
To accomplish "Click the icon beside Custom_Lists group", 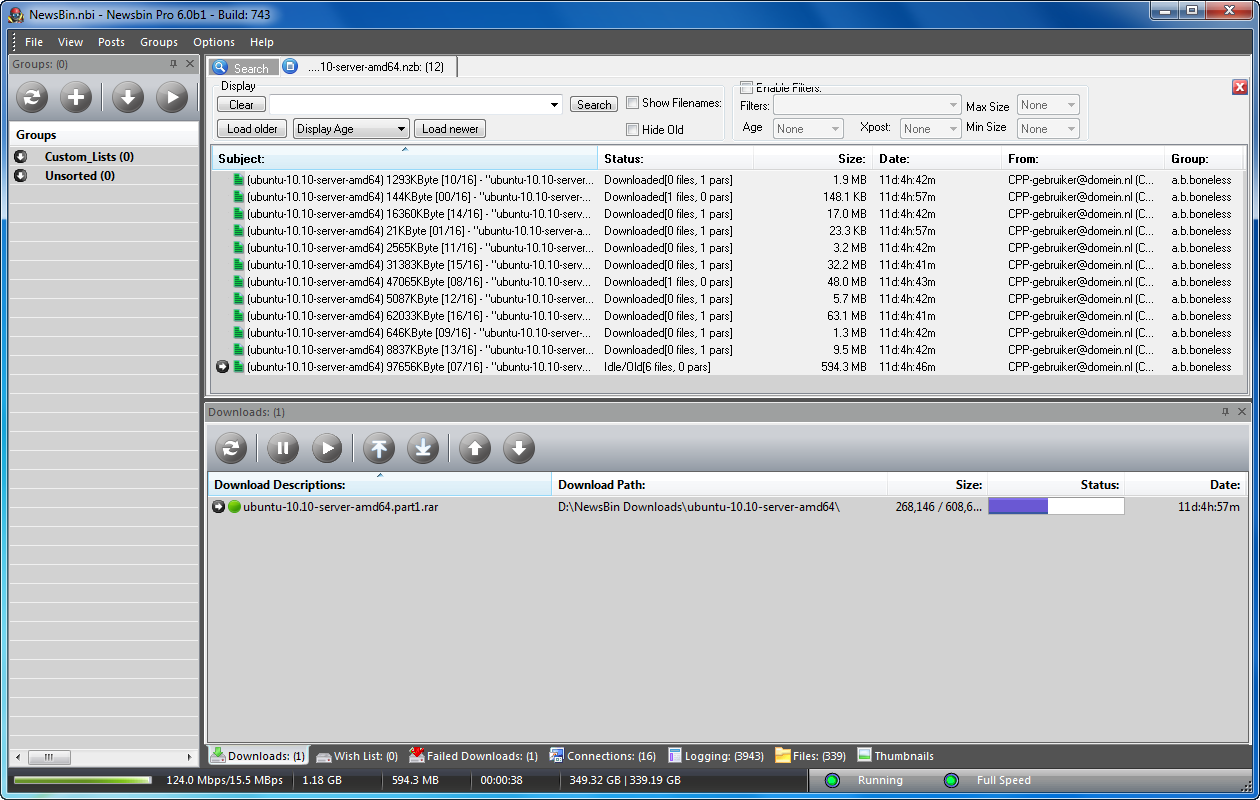I will [x=21, y=157].
